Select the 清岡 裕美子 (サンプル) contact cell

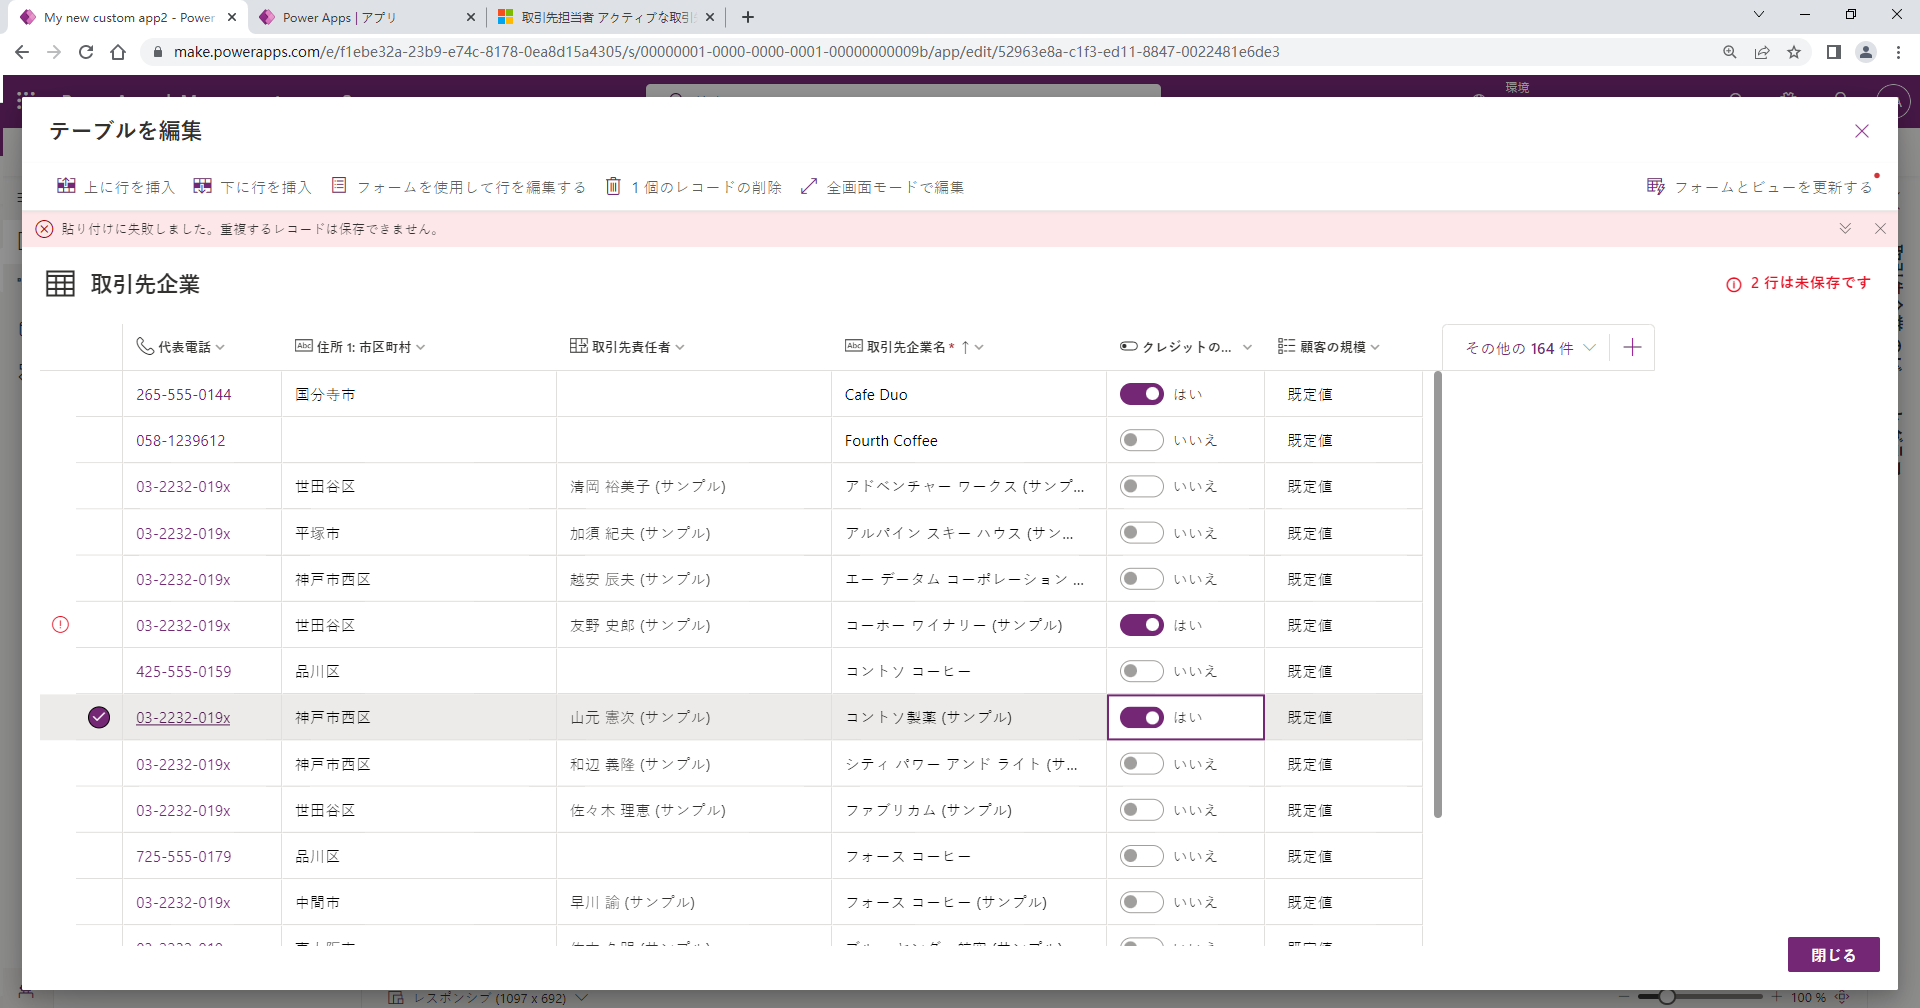click(x=694, y=486)
